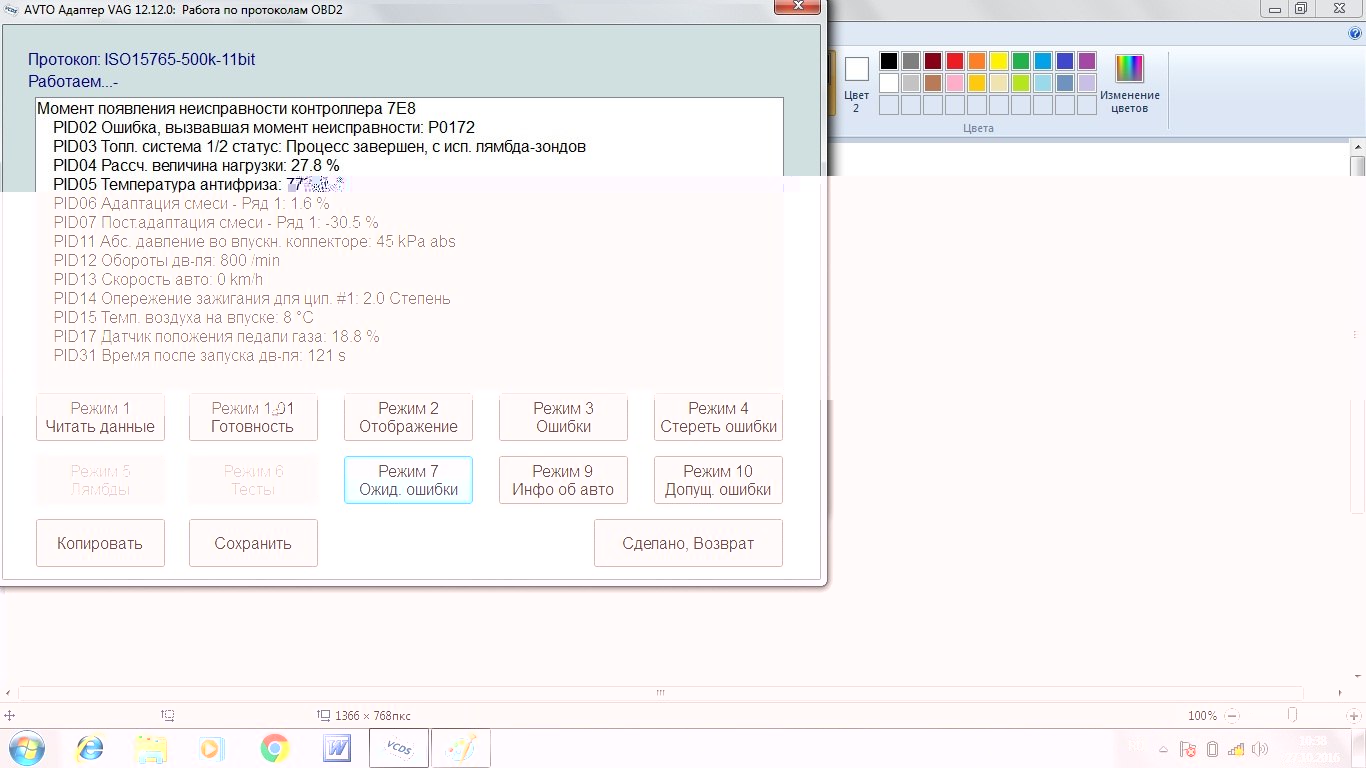Image resolution: width=1366 pixels, height=768 pixels.
Task: Open Google Chrome from the taskbar
Action: [x=275, y=748]
